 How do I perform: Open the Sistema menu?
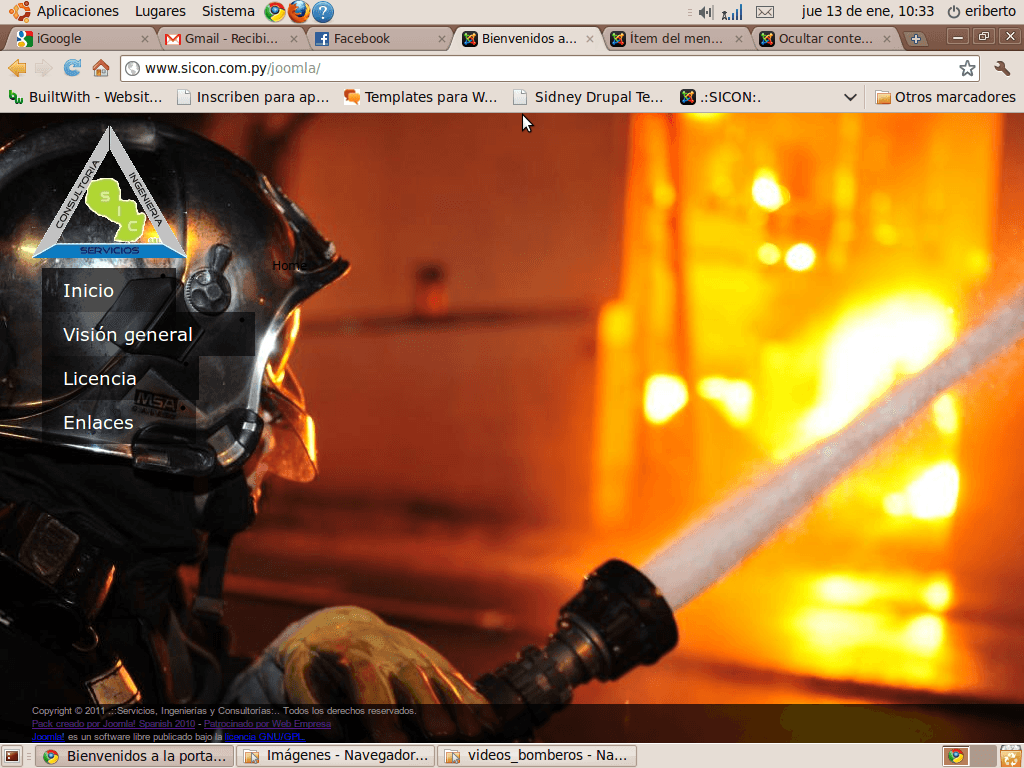228,11
